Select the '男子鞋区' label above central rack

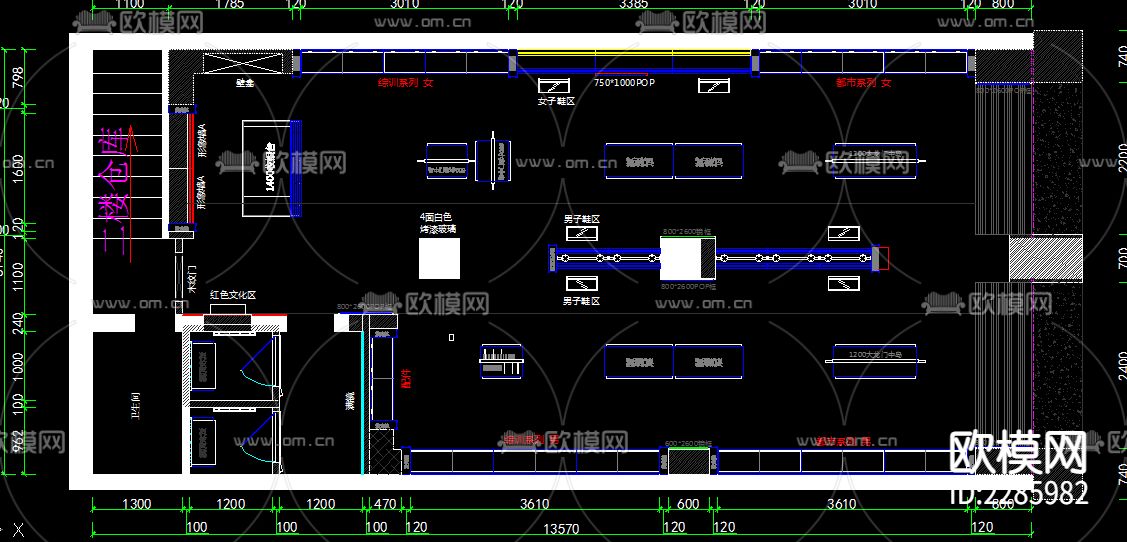pyautogui.click(x=581, y=219)
